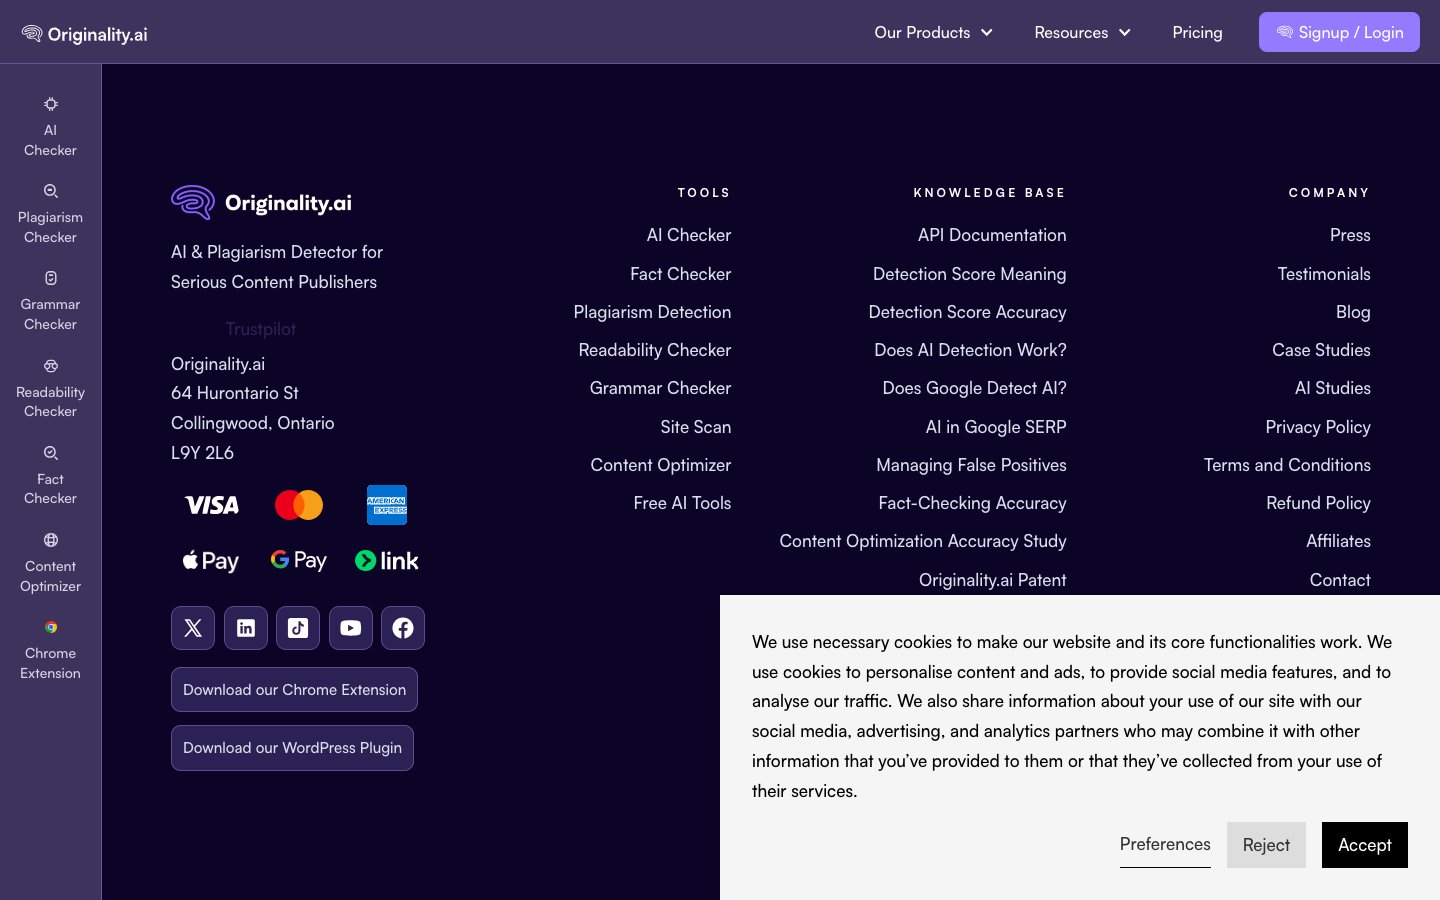
Task: Select AI Checker in the left sidebar
Action: (x=50, y=127)
